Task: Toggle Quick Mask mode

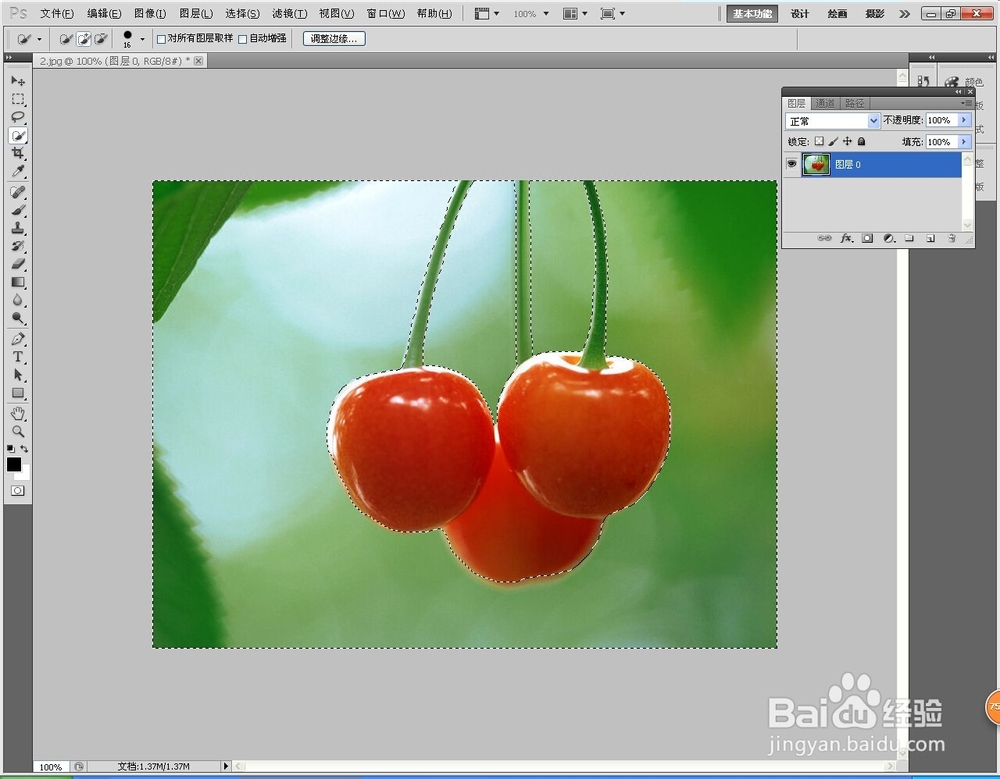Action: pos(18,491)
